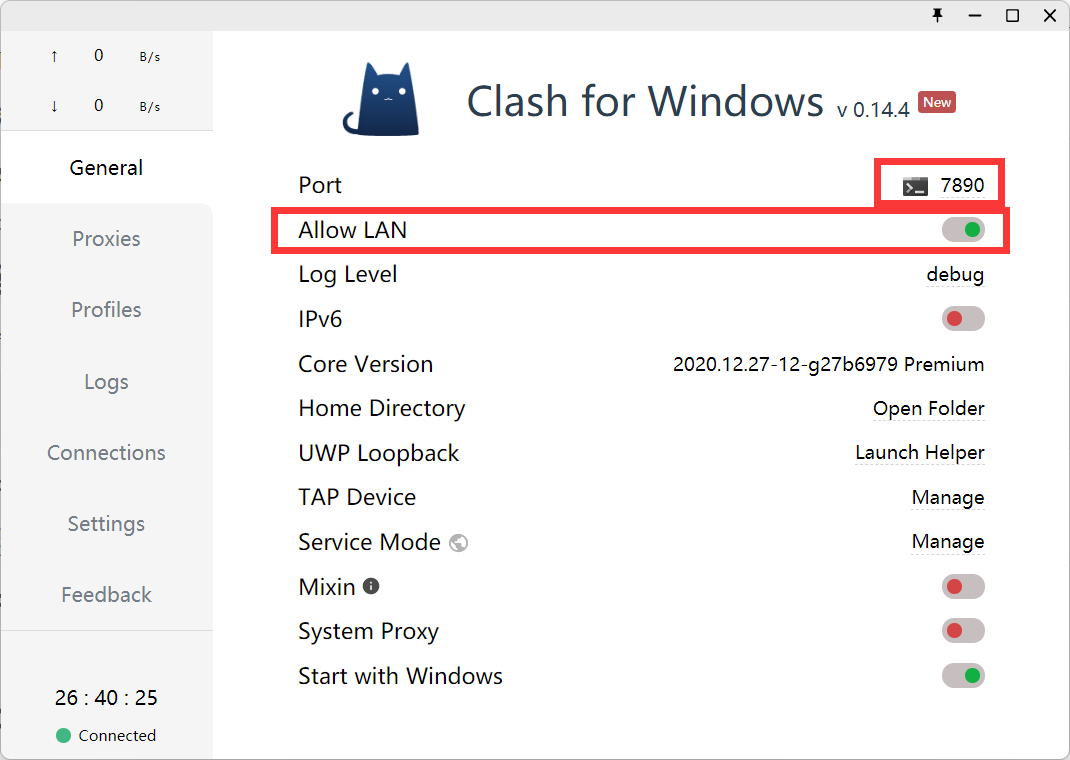
Task: Click Open Folder for Home Directory
Action: tap(928, 408)
